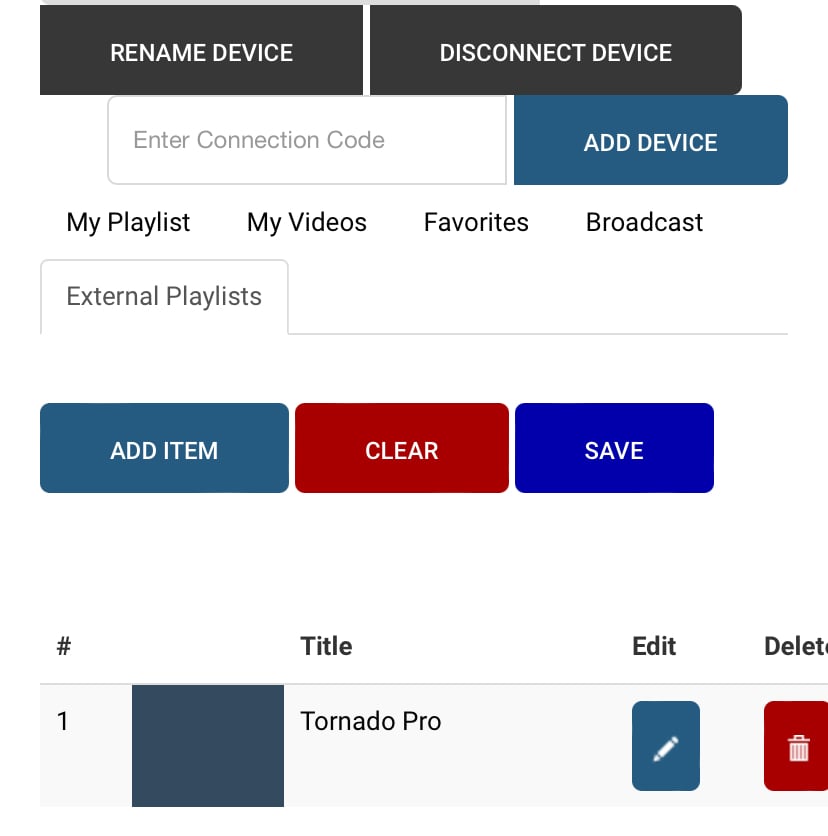Go to the Favorites tab

(476, 222)
